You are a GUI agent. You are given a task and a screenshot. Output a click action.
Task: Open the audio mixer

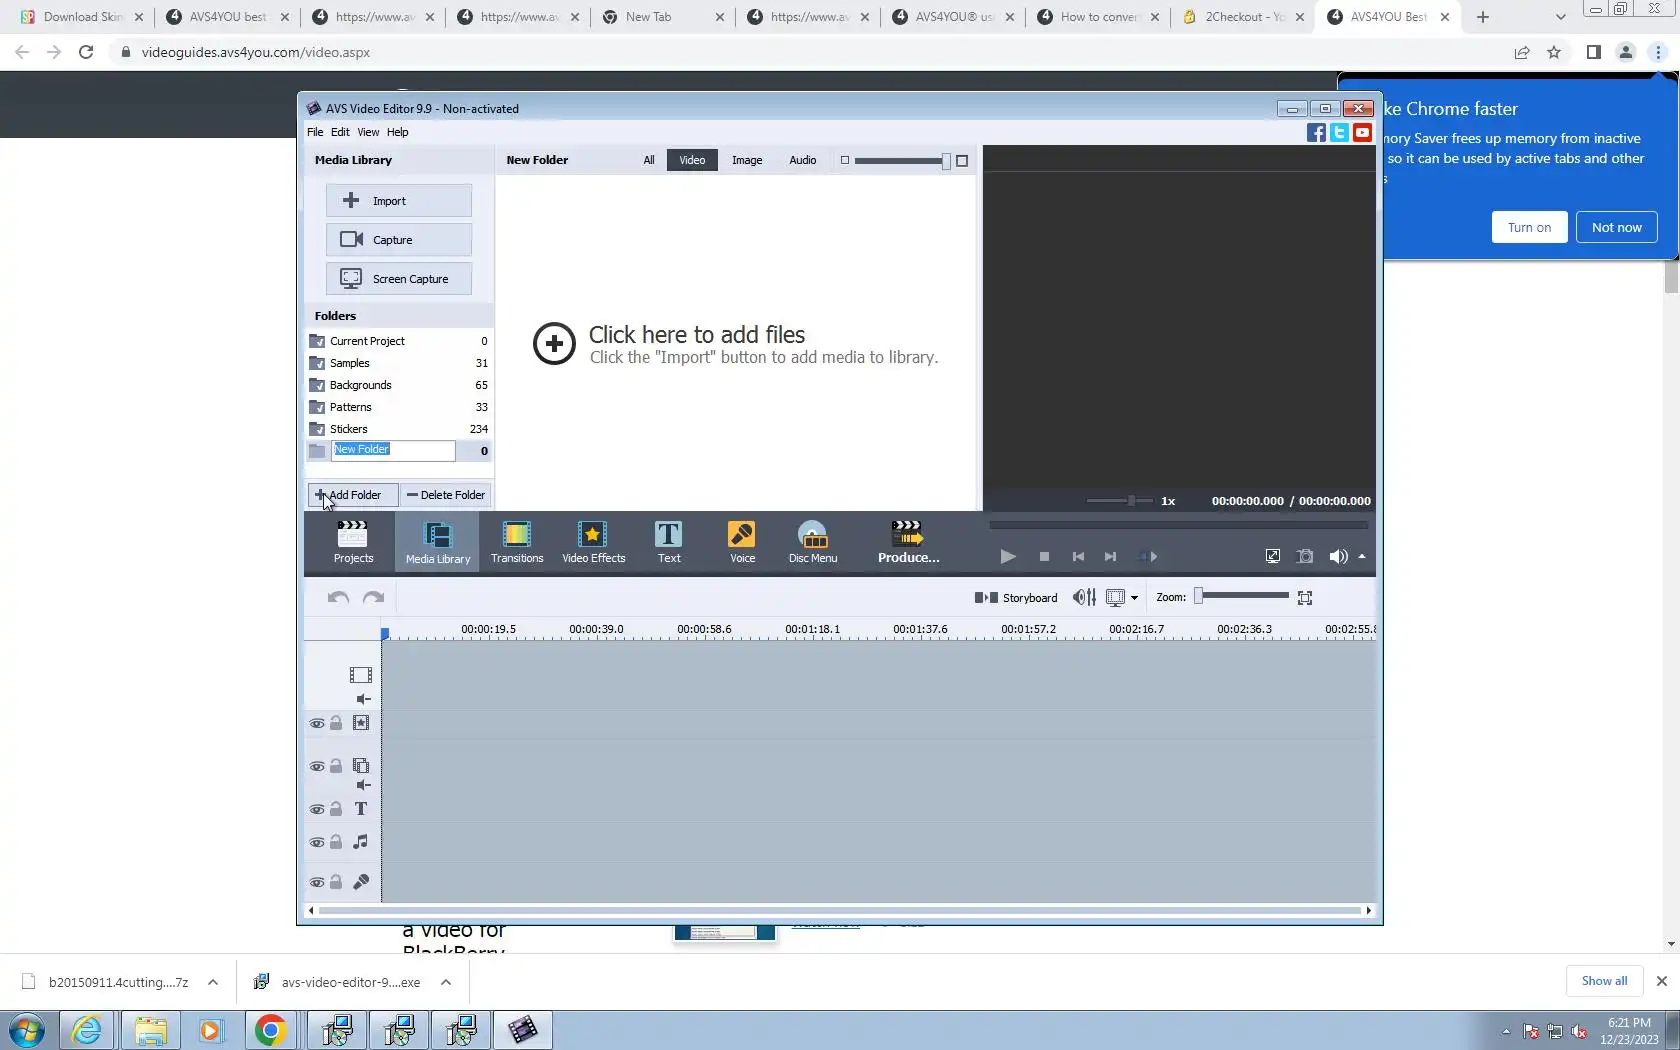[1084, 597]
